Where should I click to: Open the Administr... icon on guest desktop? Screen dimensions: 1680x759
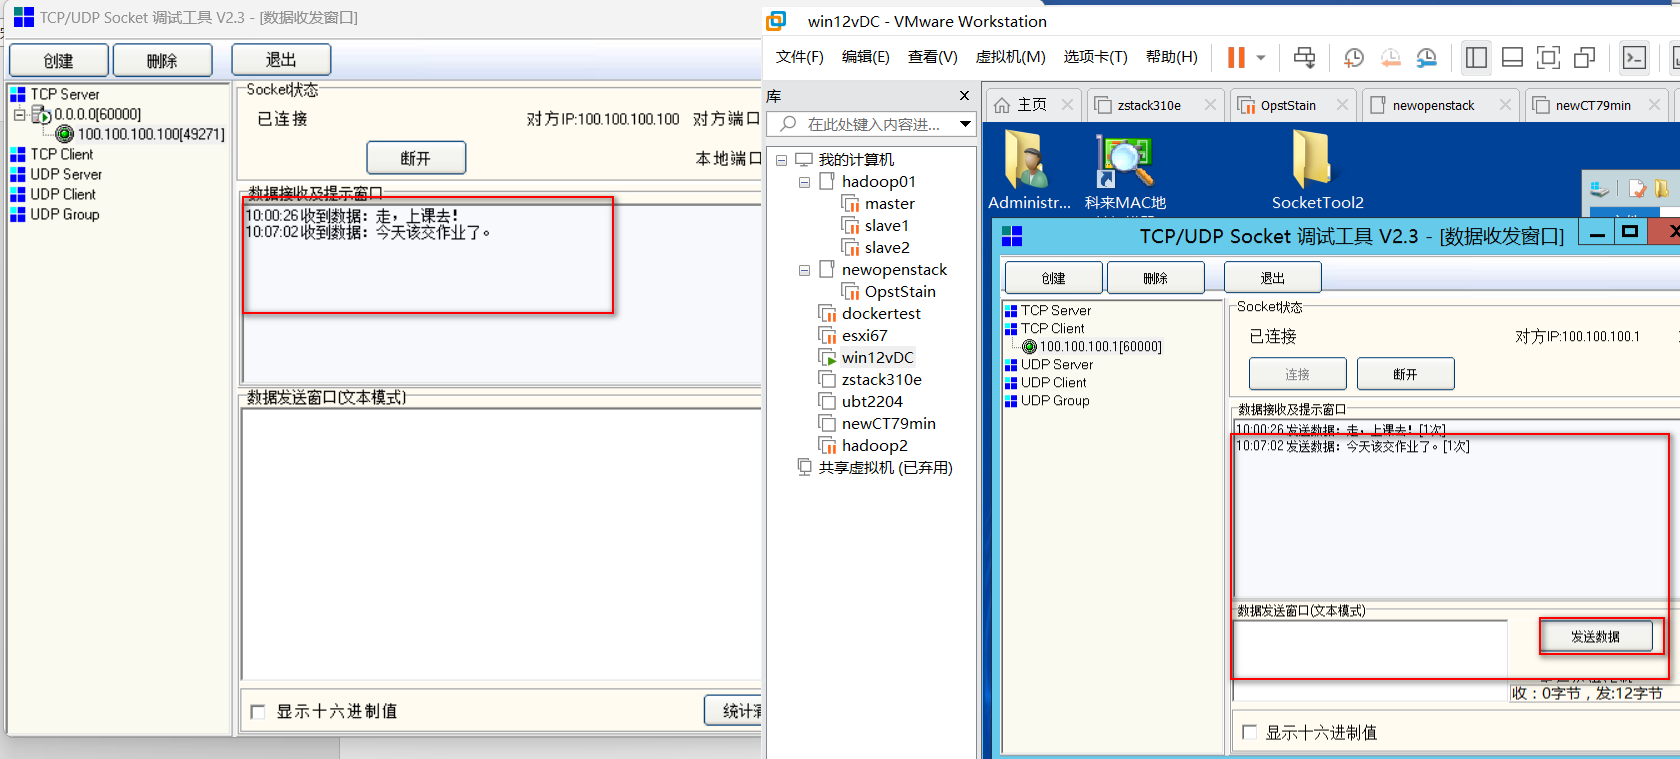1028,170
